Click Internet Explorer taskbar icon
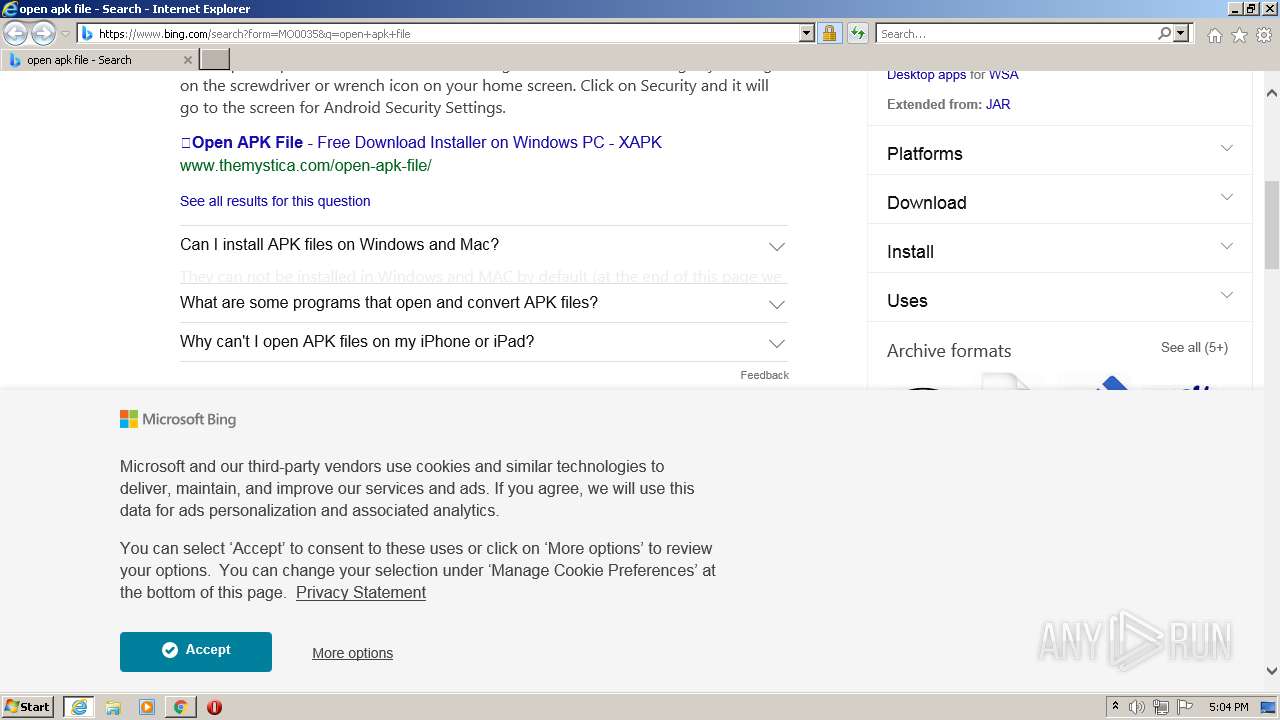 79,707
